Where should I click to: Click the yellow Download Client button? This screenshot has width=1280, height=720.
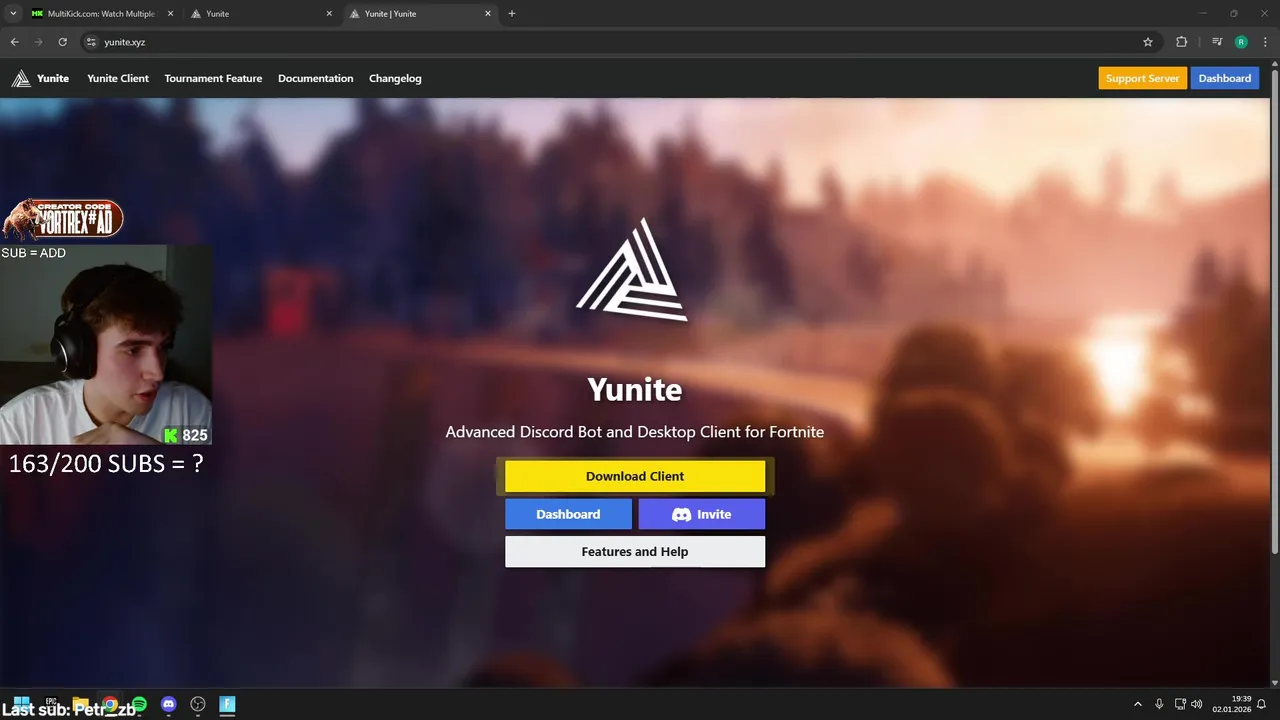coord(635,476)
